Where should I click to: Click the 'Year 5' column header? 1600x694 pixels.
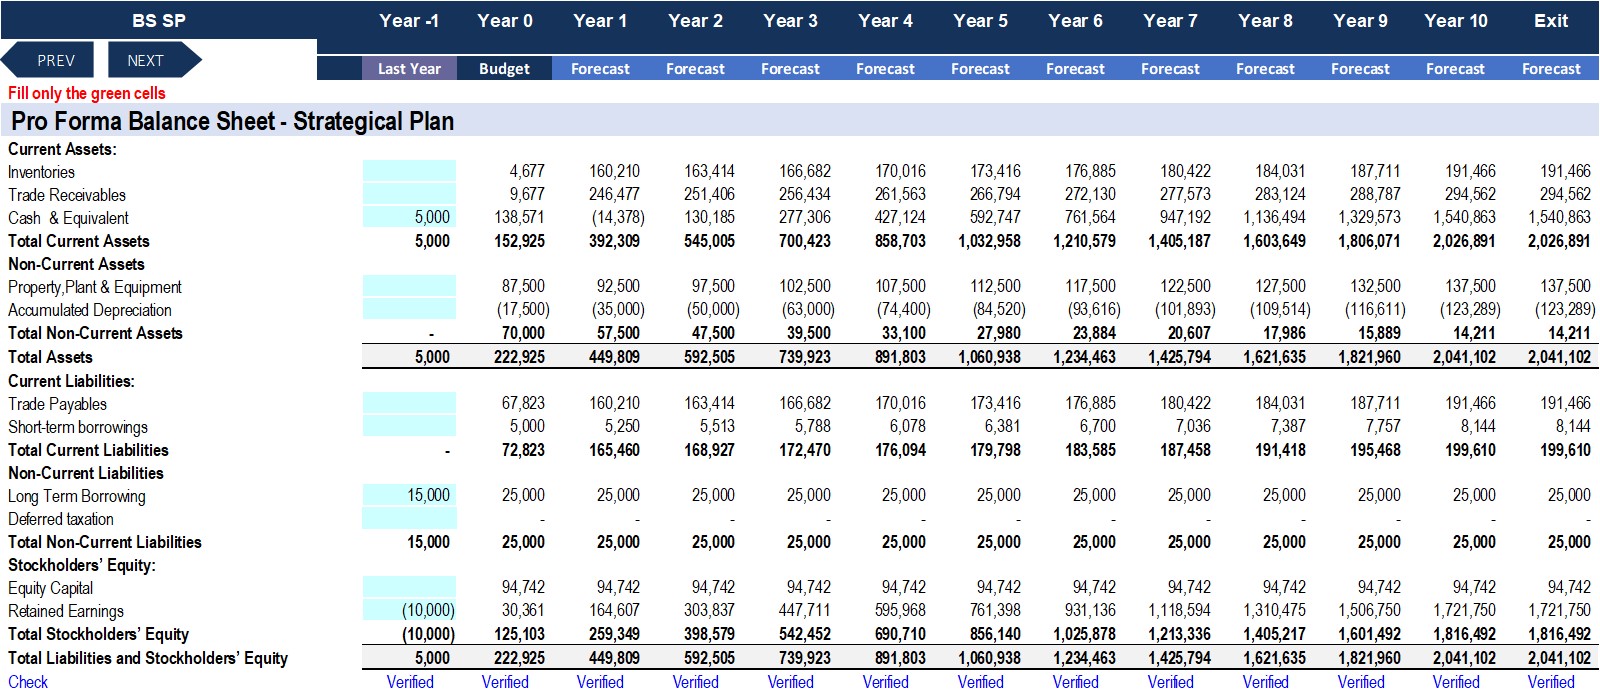[x=980, y=20]
